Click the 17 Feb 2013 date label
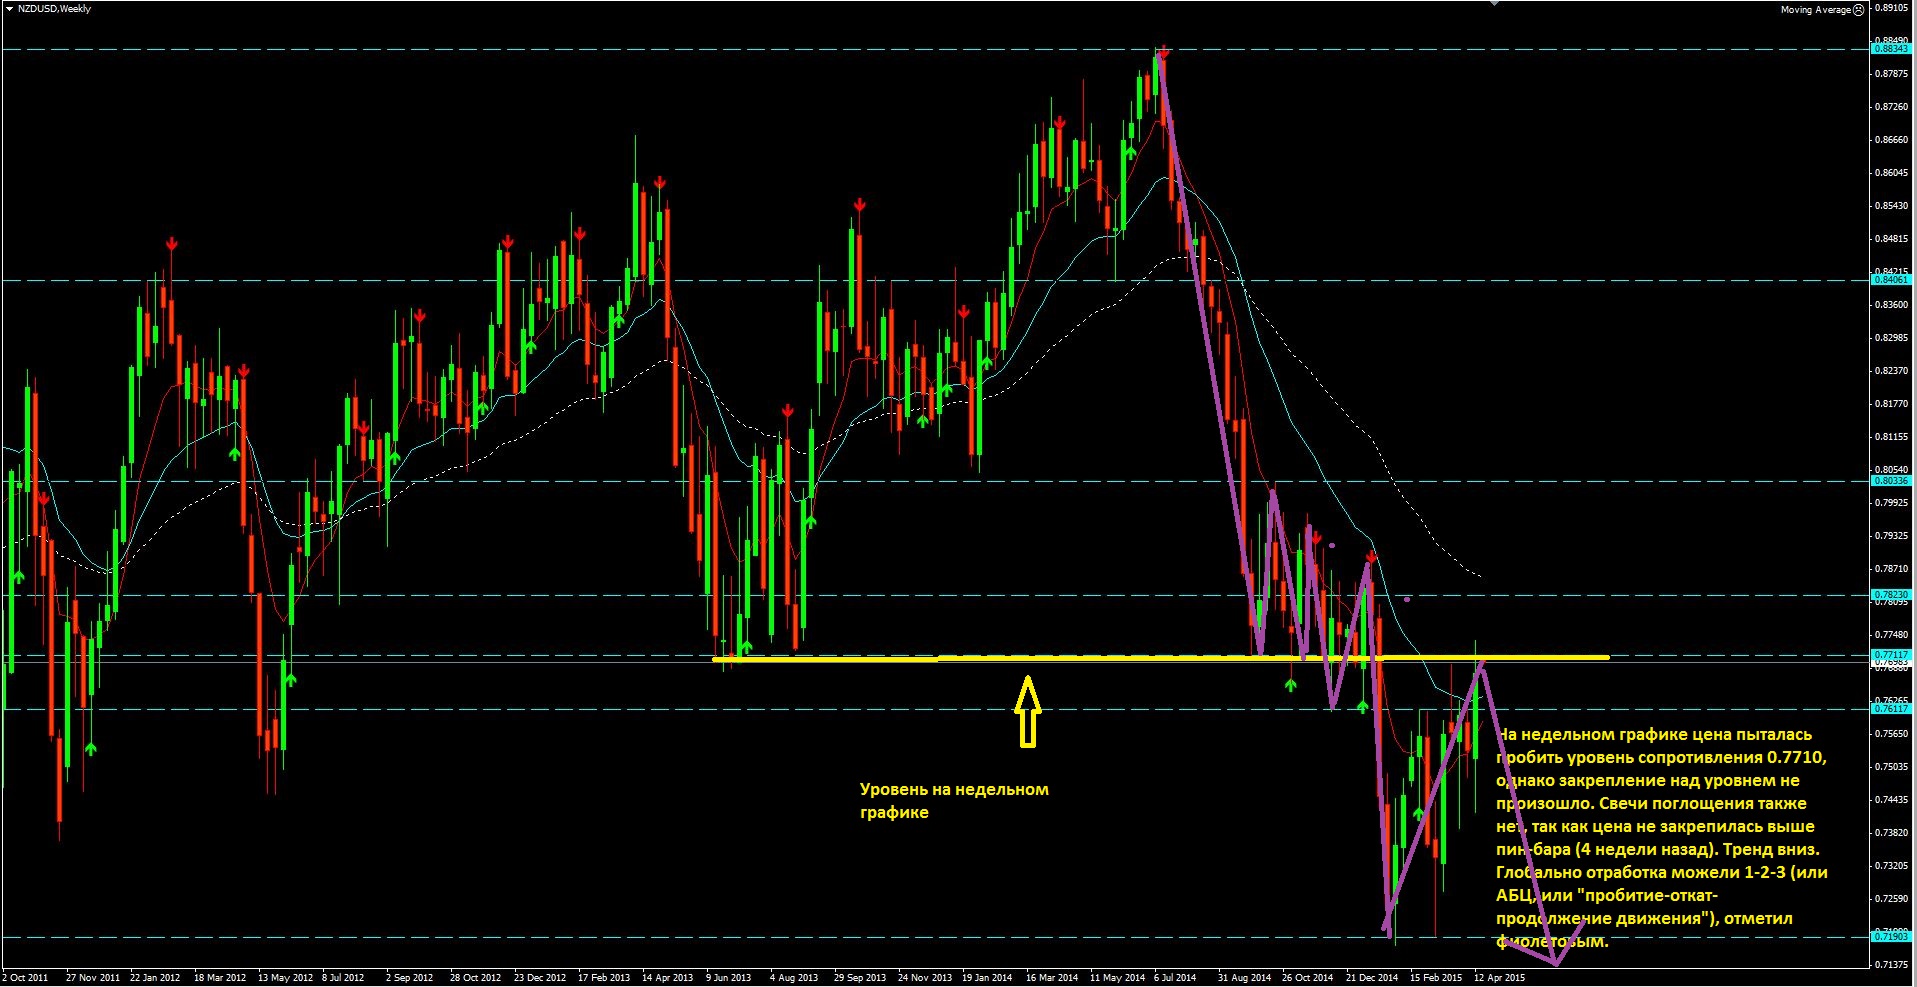The height and width of the screenshot is (987, 1917). [x=604, y=978]
